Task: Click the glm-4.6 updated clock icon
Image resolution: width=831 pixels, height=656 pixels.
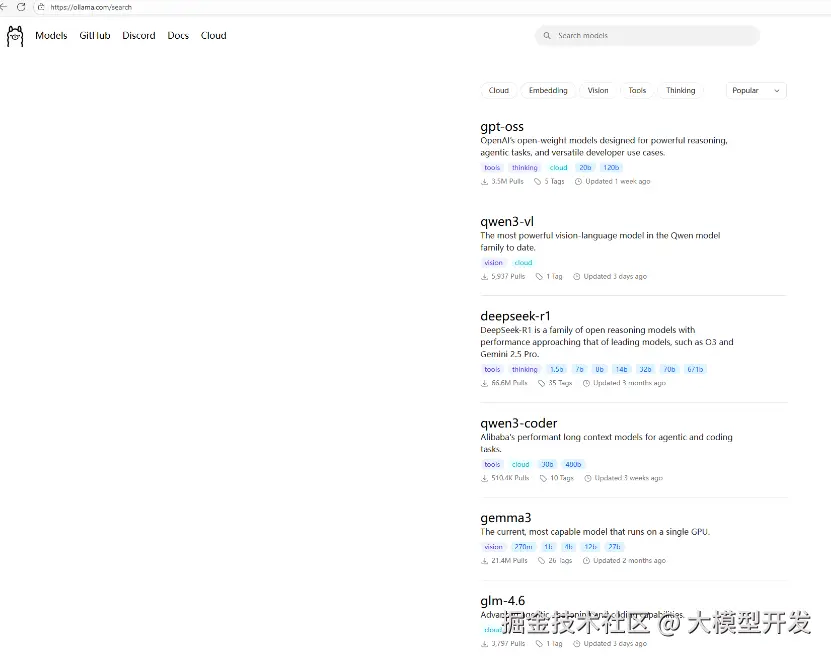Action: pos(577,644)
